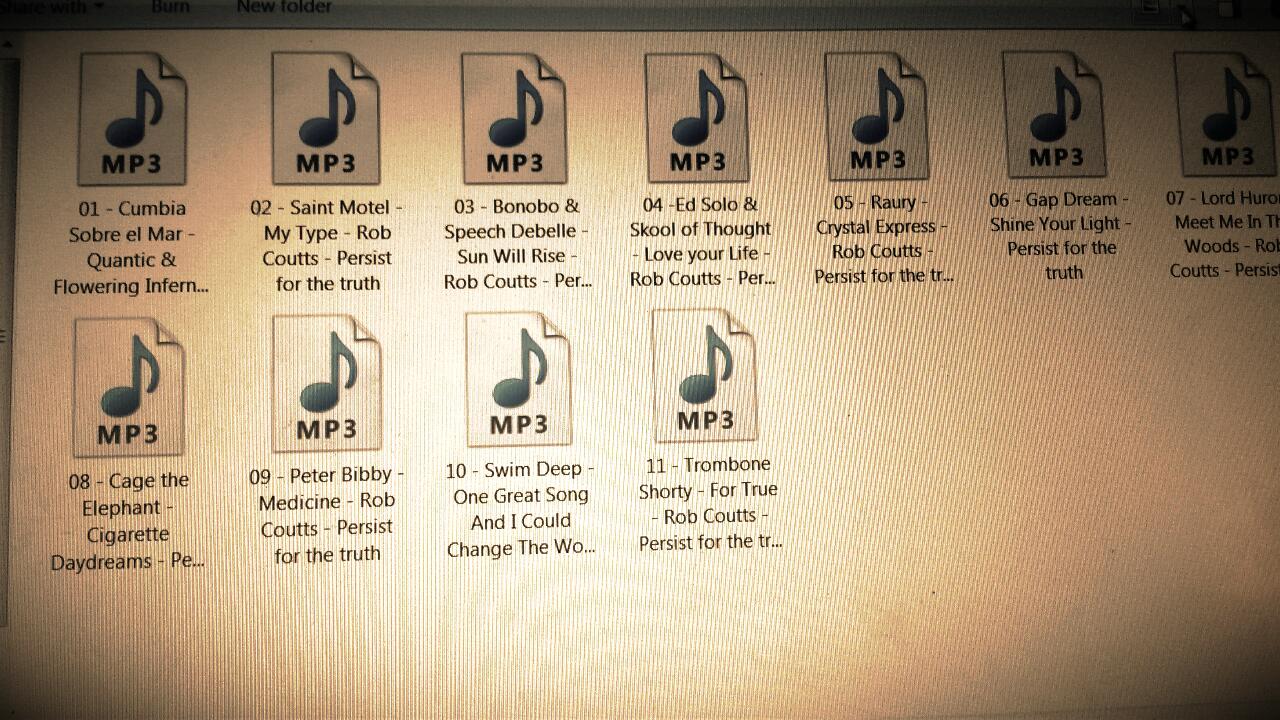Click the 06 Gap Dream file name label
The width and height of the screenshot is (1280, 720).
click(1061, 236)
